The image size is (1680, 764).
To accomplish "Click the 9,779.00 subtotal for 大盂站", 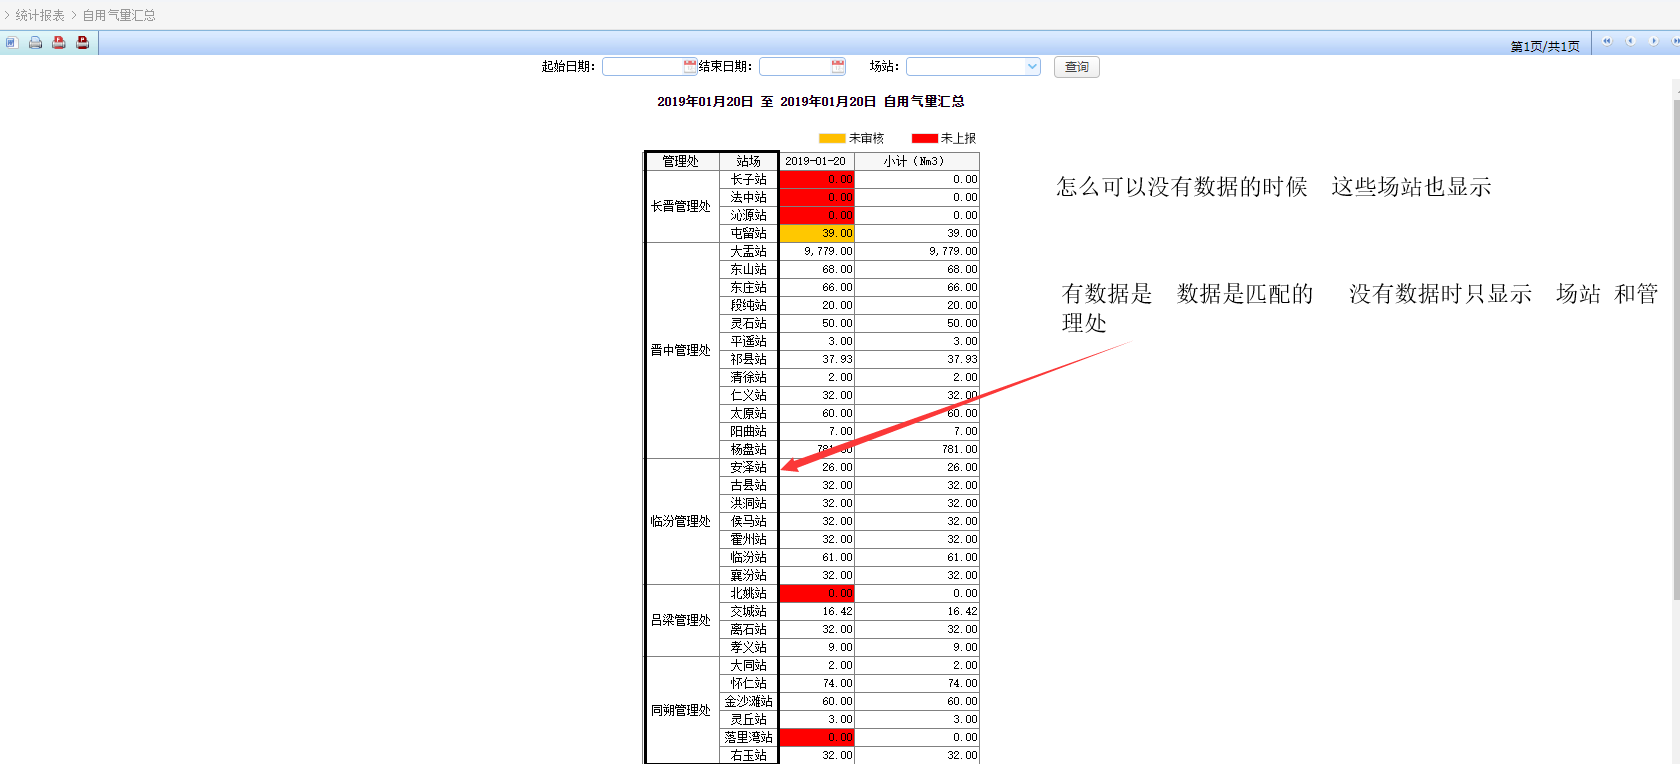I will click(917, 251).
